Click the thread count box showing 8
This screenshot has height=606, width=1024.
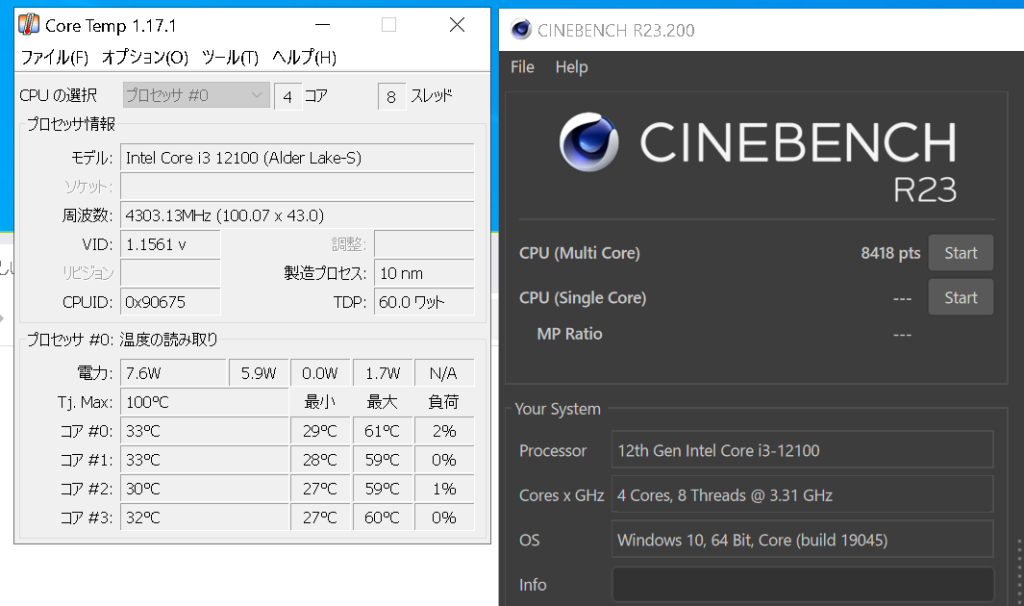(x=391, y=97)
